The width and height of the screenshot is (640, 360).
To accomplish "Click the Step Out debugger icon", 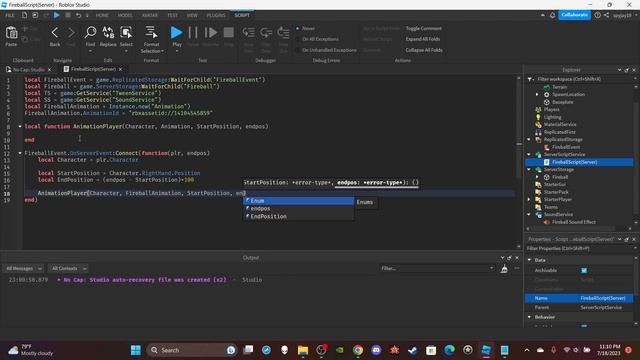I will pyautogui.click(x=283, y=33).
